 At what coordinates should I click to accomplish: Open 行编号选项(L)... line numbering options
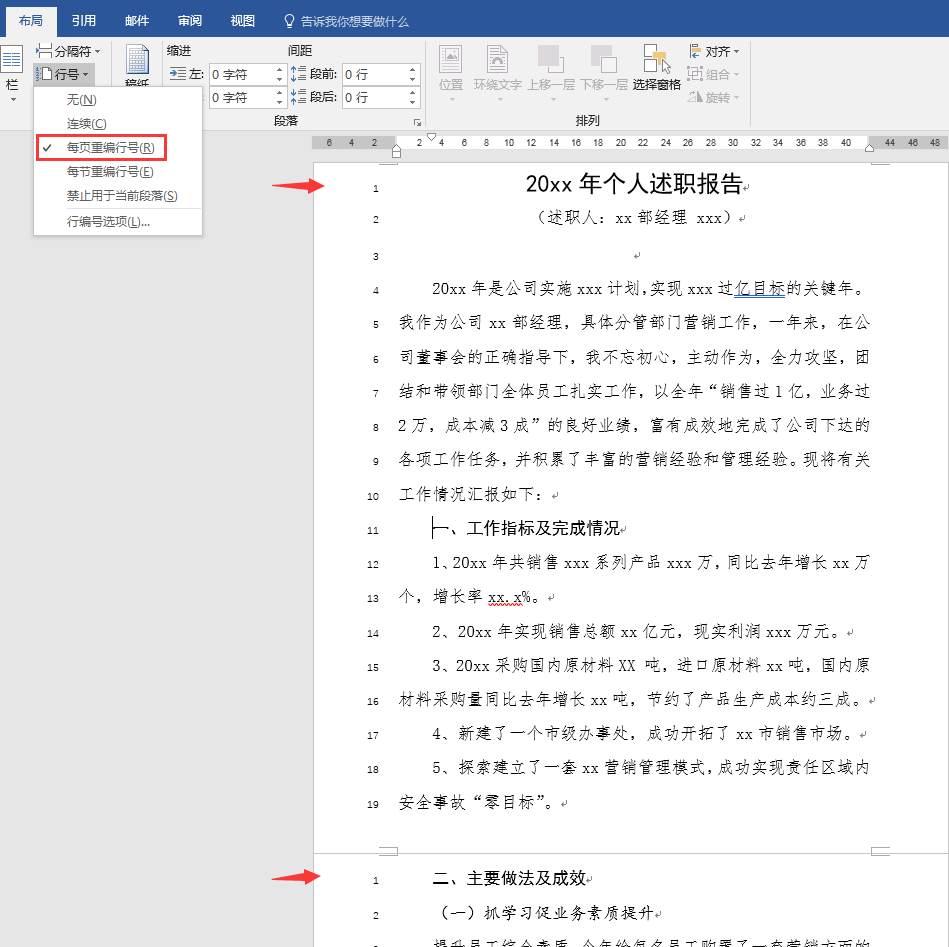tap(108, 221)
